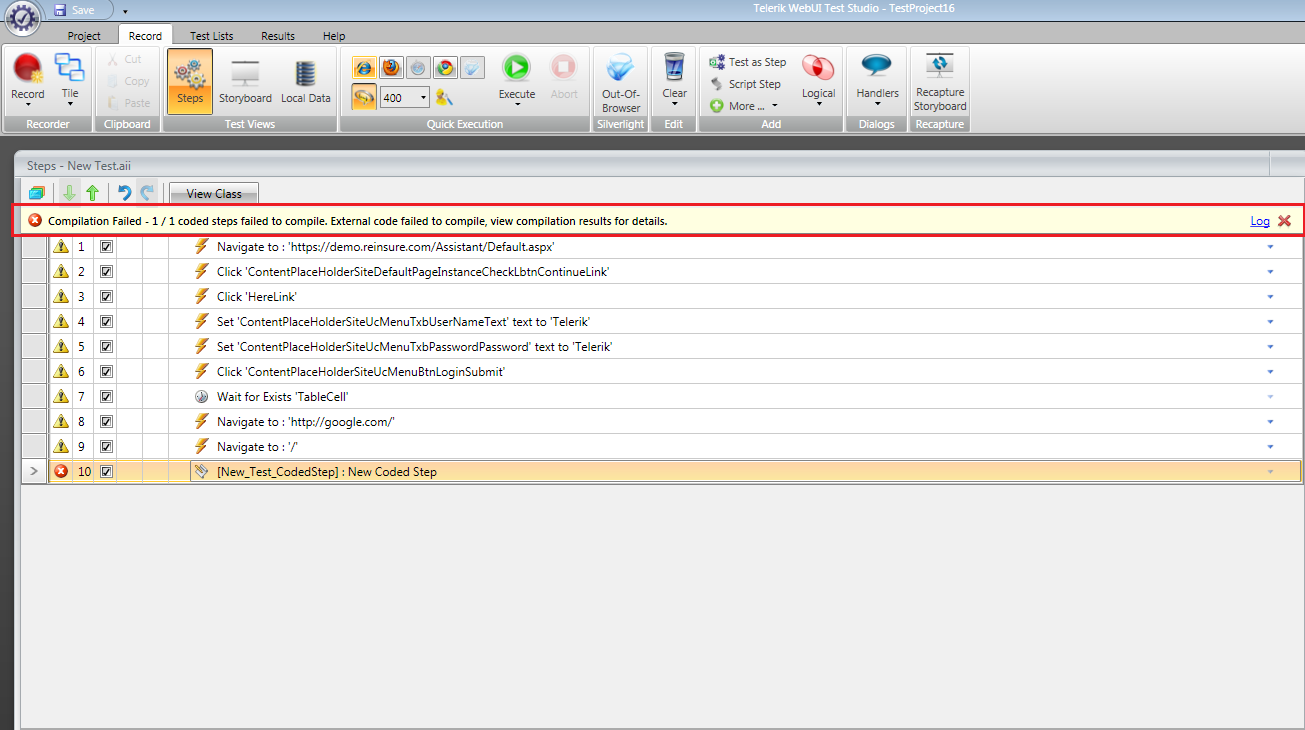Open the Local Data view
This screenshot has height=730, width=1305.
coord(306,81)
